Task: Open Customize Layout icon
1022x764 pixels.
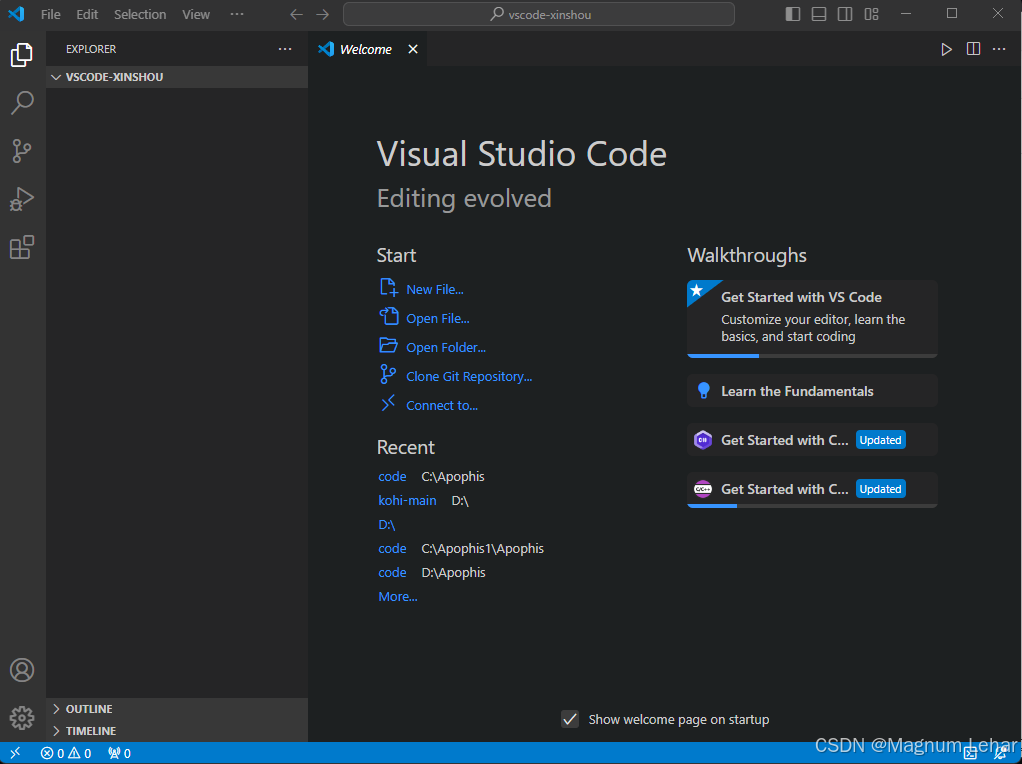Action: tap(871, 14)
